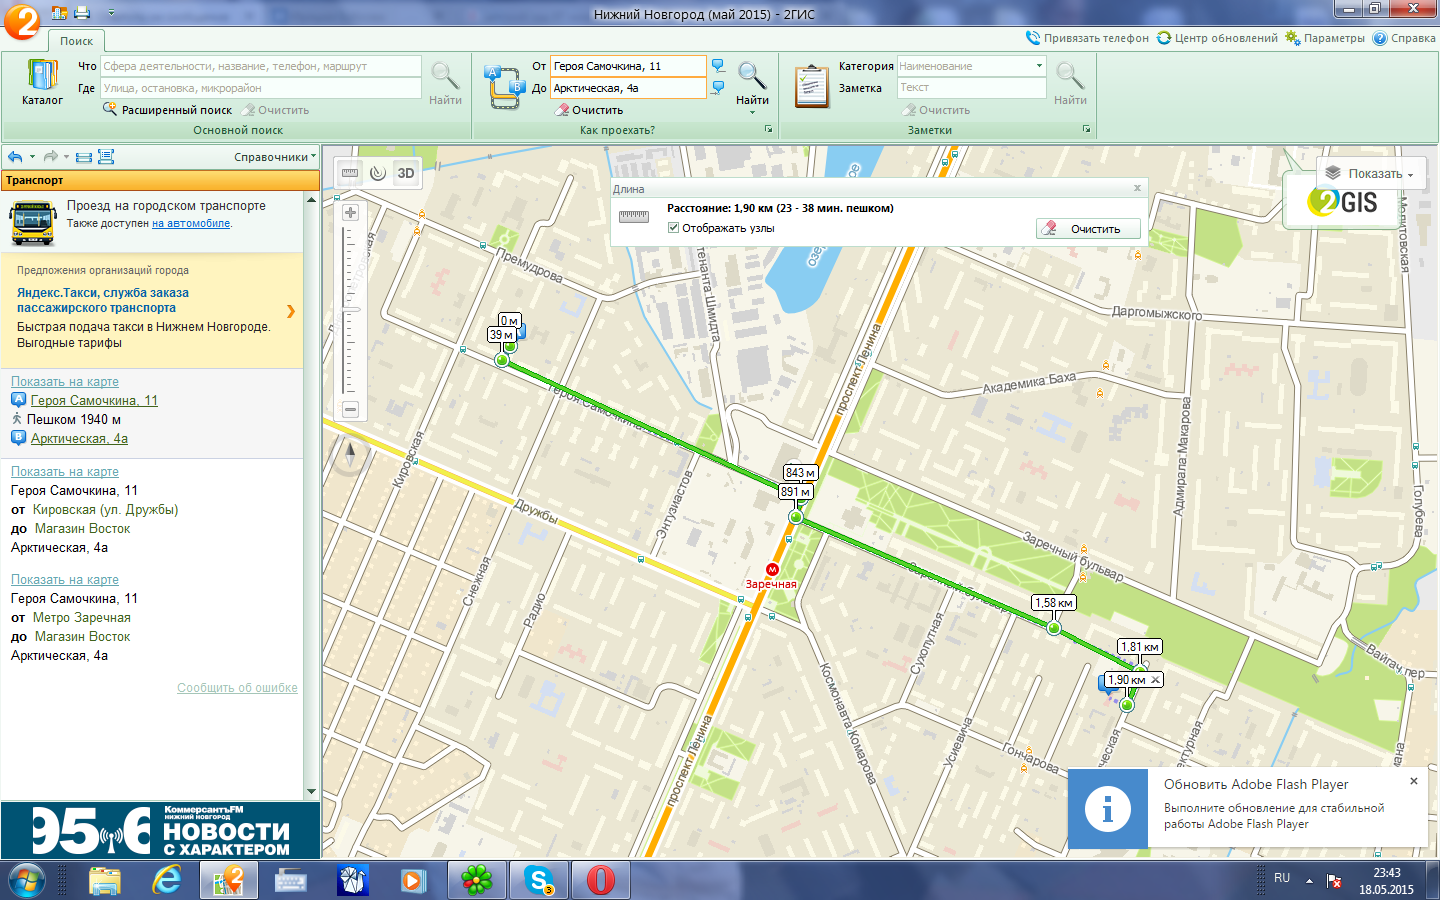Click the printer icon in title bar

coord(82,13)
